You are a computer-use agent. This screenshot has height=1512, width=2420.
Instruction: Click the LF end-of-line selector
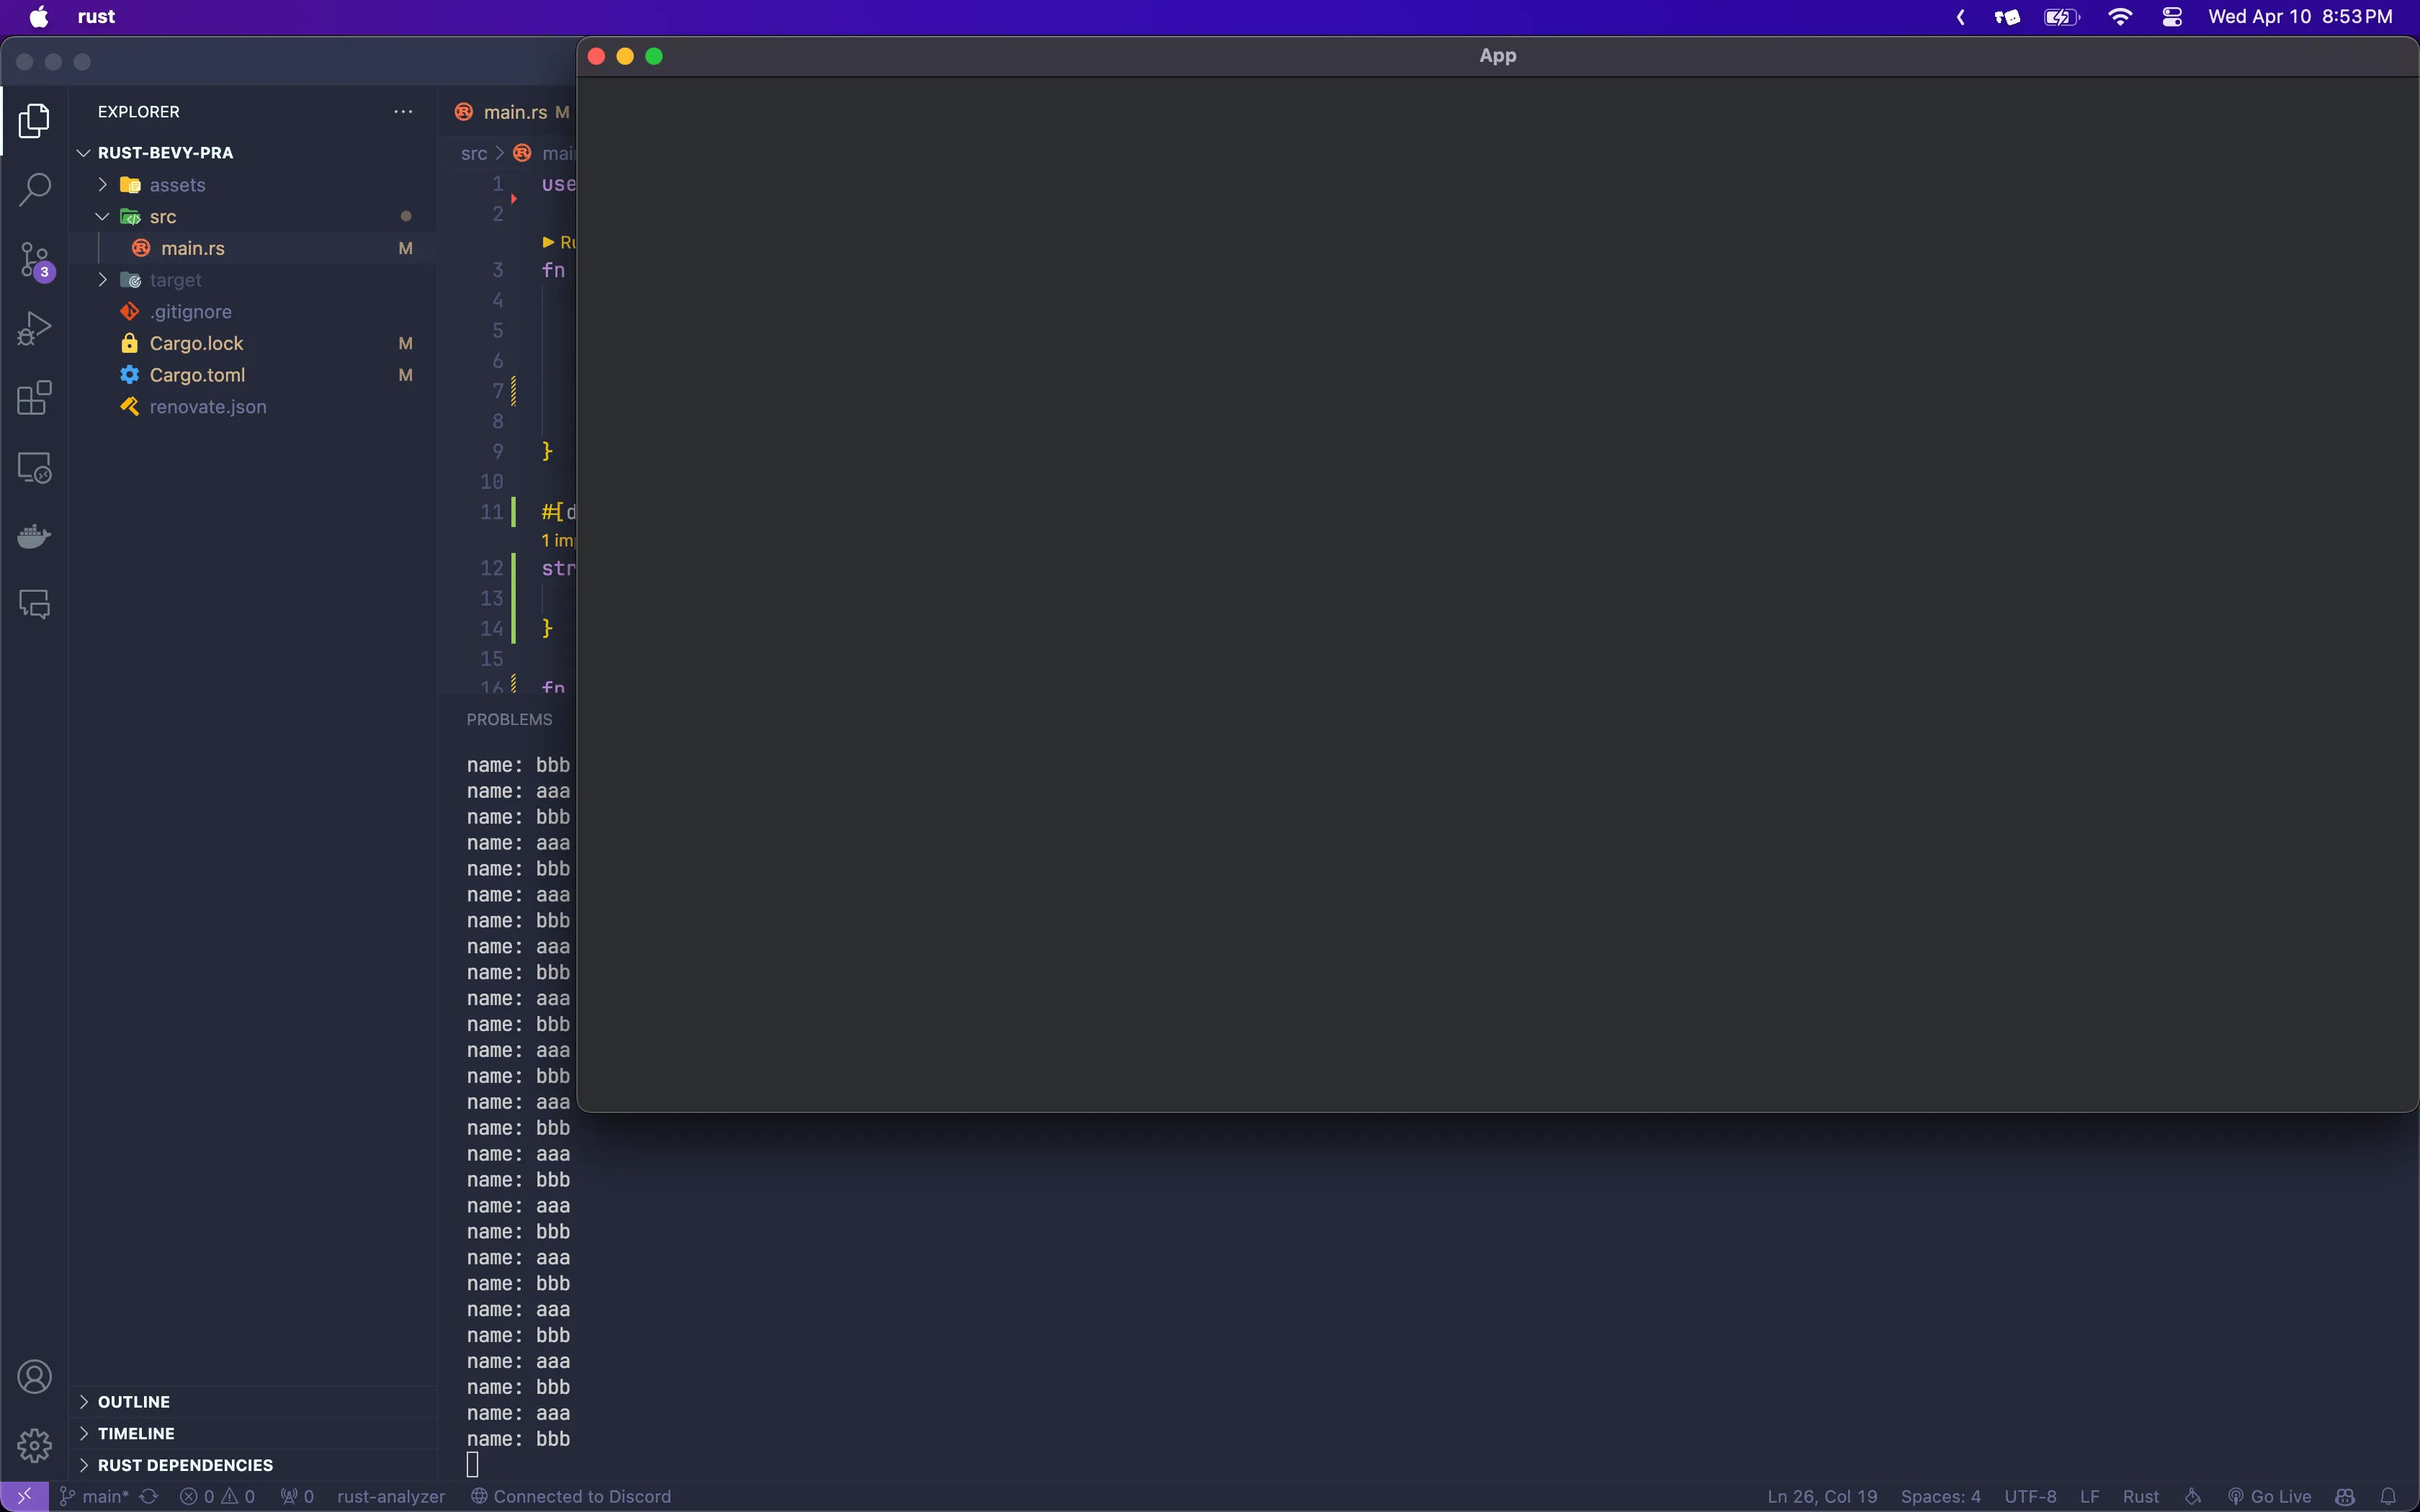(x=2089, y=1496)
